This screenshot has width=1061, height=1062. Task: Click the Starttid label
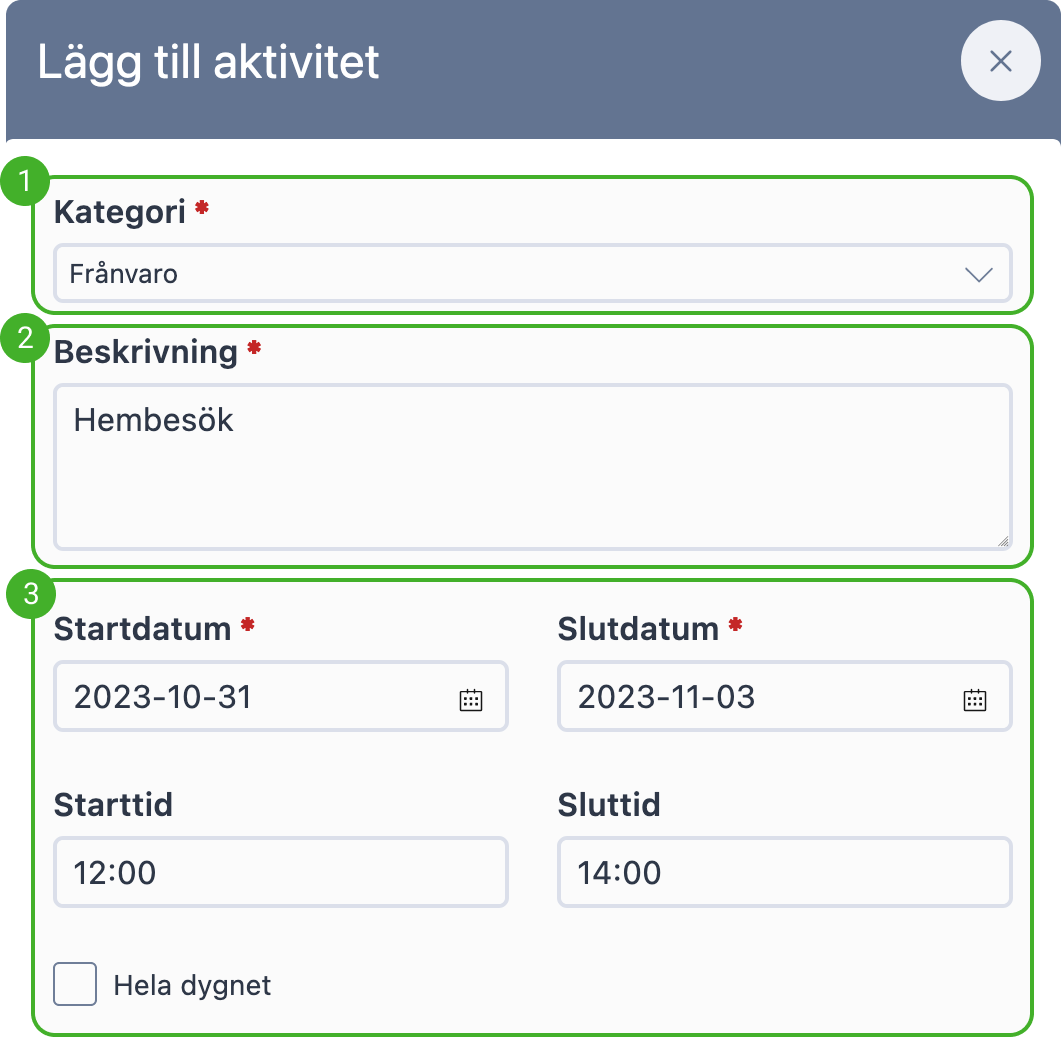tap(113, 805)
